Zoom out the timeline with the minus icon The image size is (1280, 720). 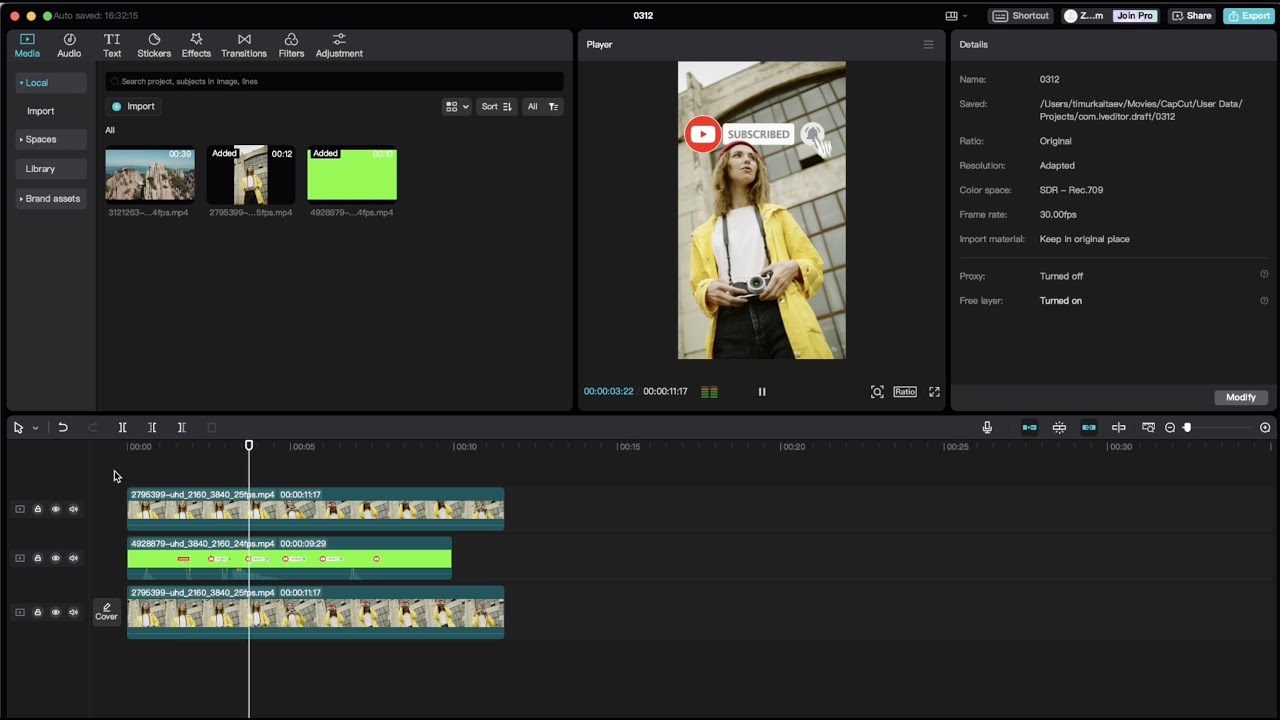coord(1170,427)
